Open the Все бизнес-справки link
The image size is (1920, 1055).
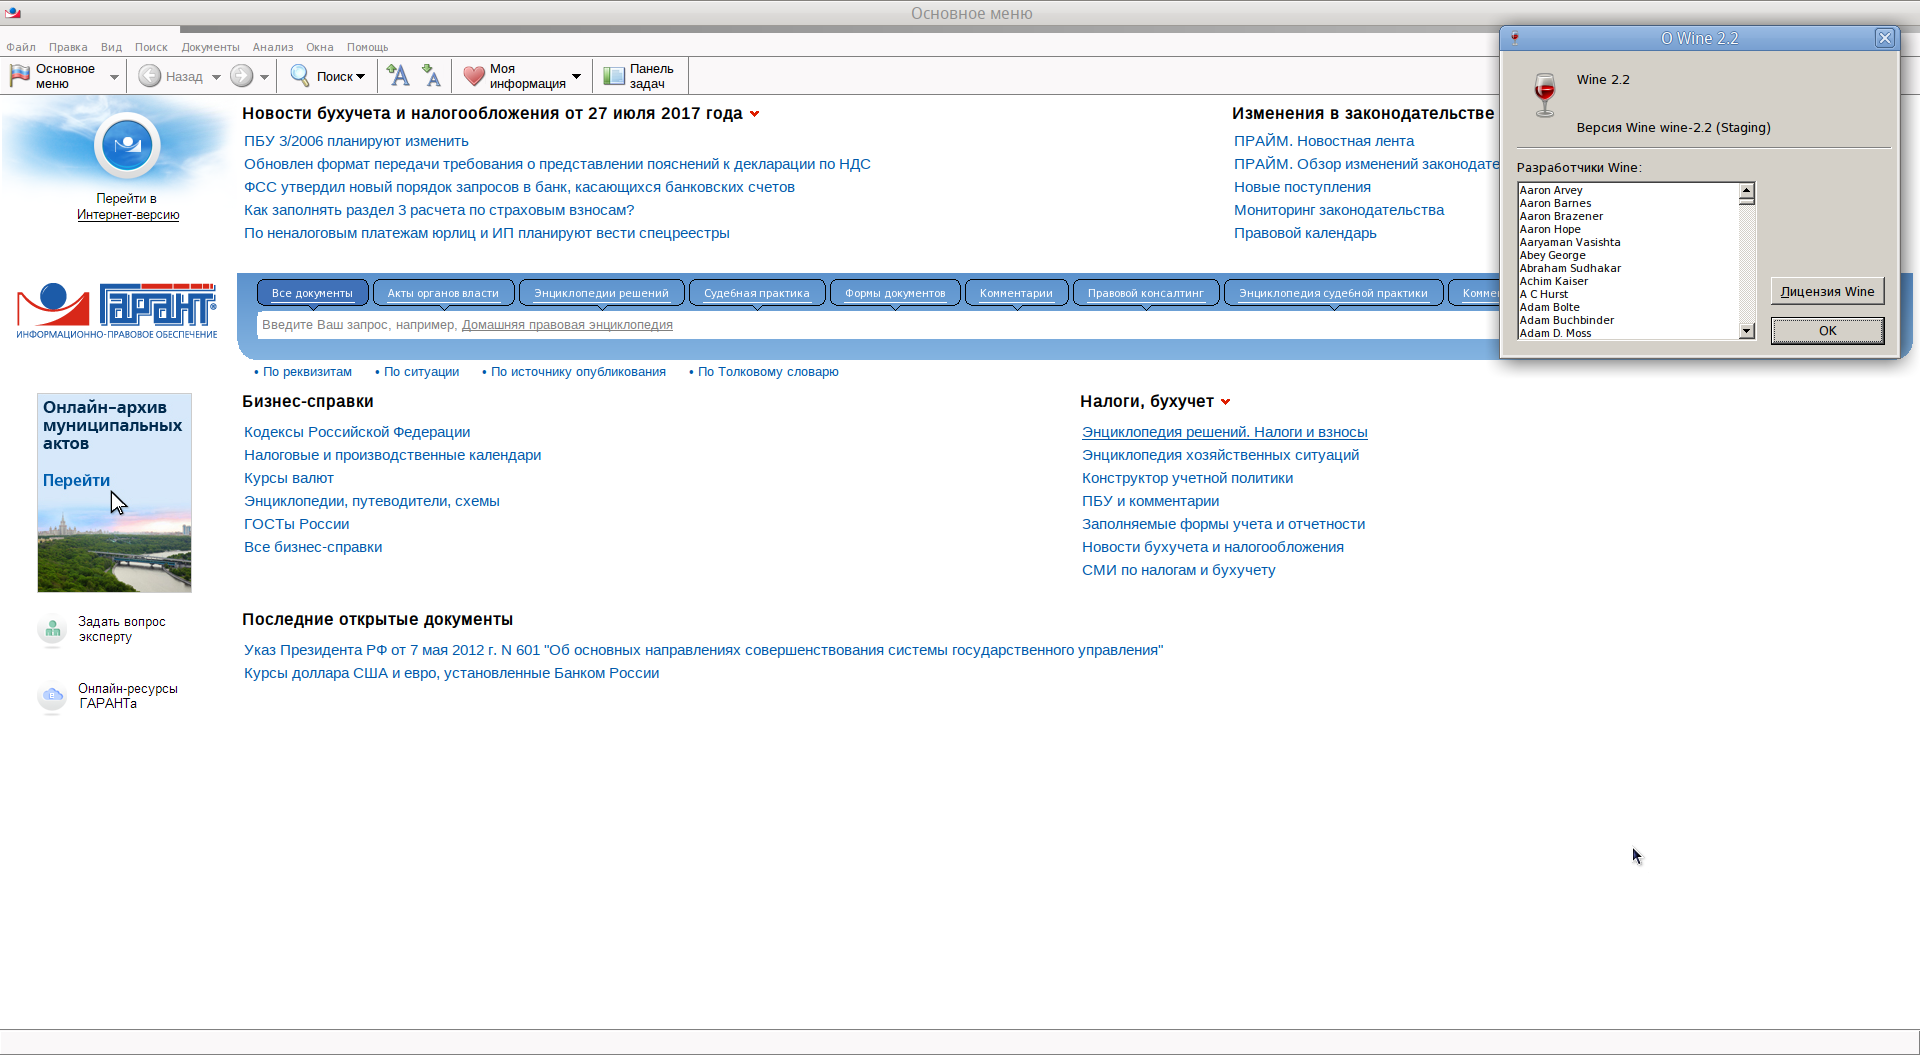click(x=313, y=547)
